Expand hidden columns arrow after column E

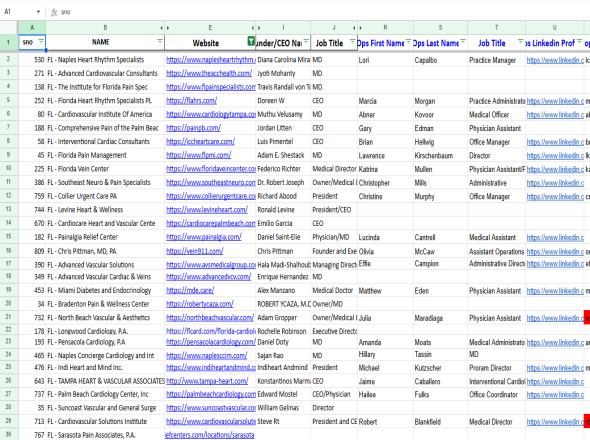pos(253,28)
